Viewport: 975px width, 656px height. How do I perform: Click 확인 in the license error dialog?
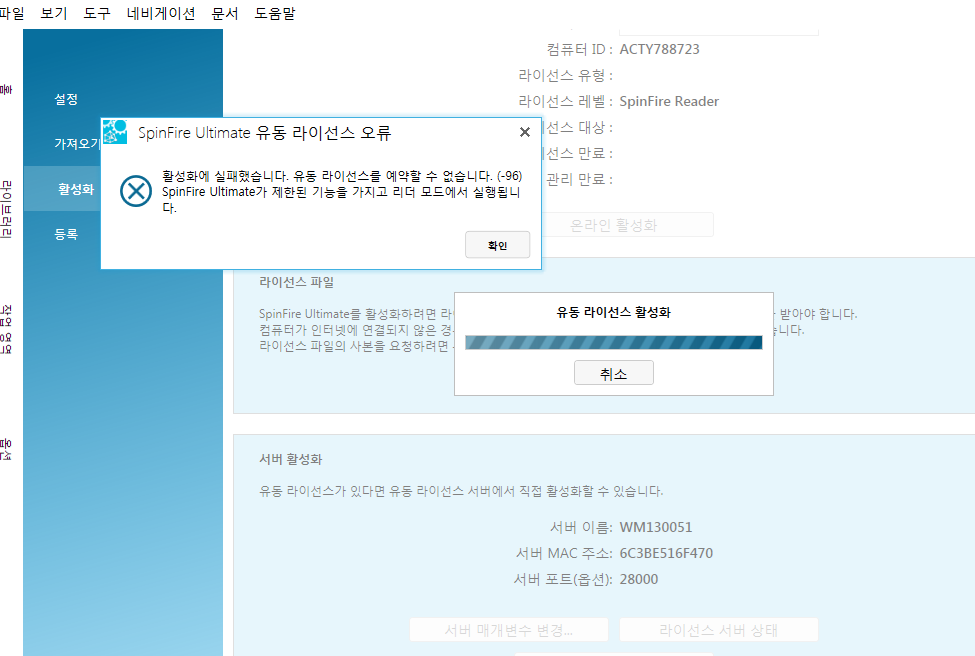pos(497,245)
